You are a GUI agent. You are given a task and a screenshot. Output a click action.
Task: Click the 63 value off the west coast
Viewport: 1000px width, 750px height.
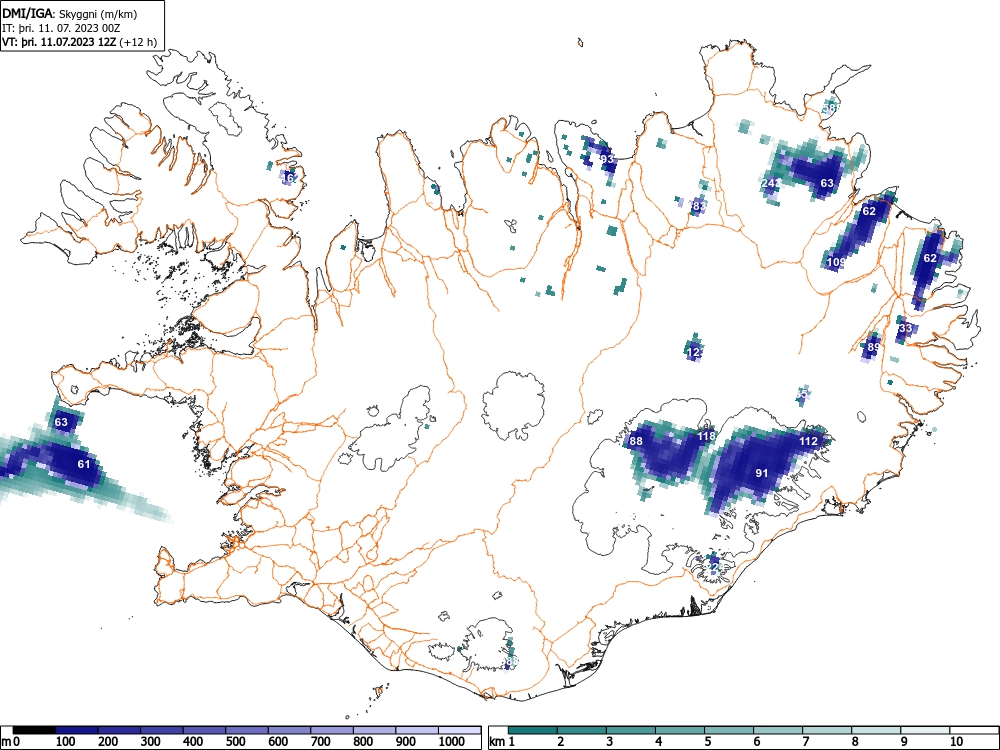point(61,422)
